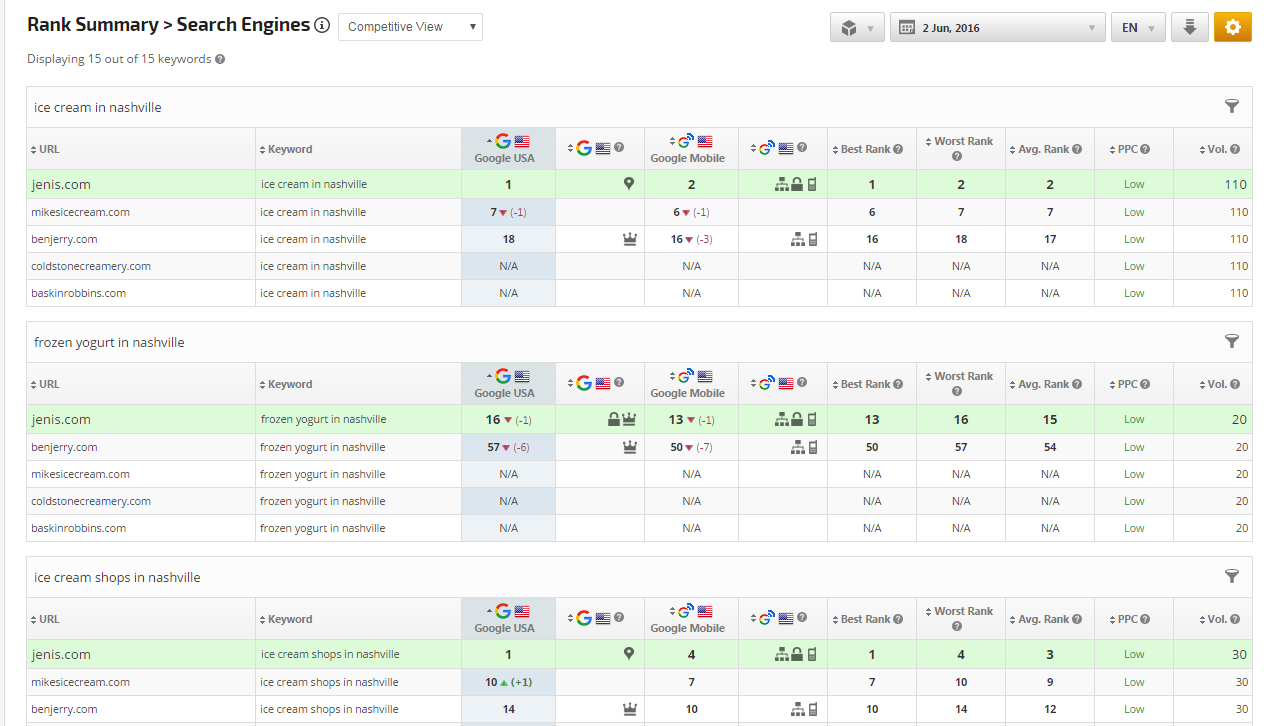Click jenis.com in frozen yogurt table
The image size is (1267, 726).
click(x=61, y=420)
